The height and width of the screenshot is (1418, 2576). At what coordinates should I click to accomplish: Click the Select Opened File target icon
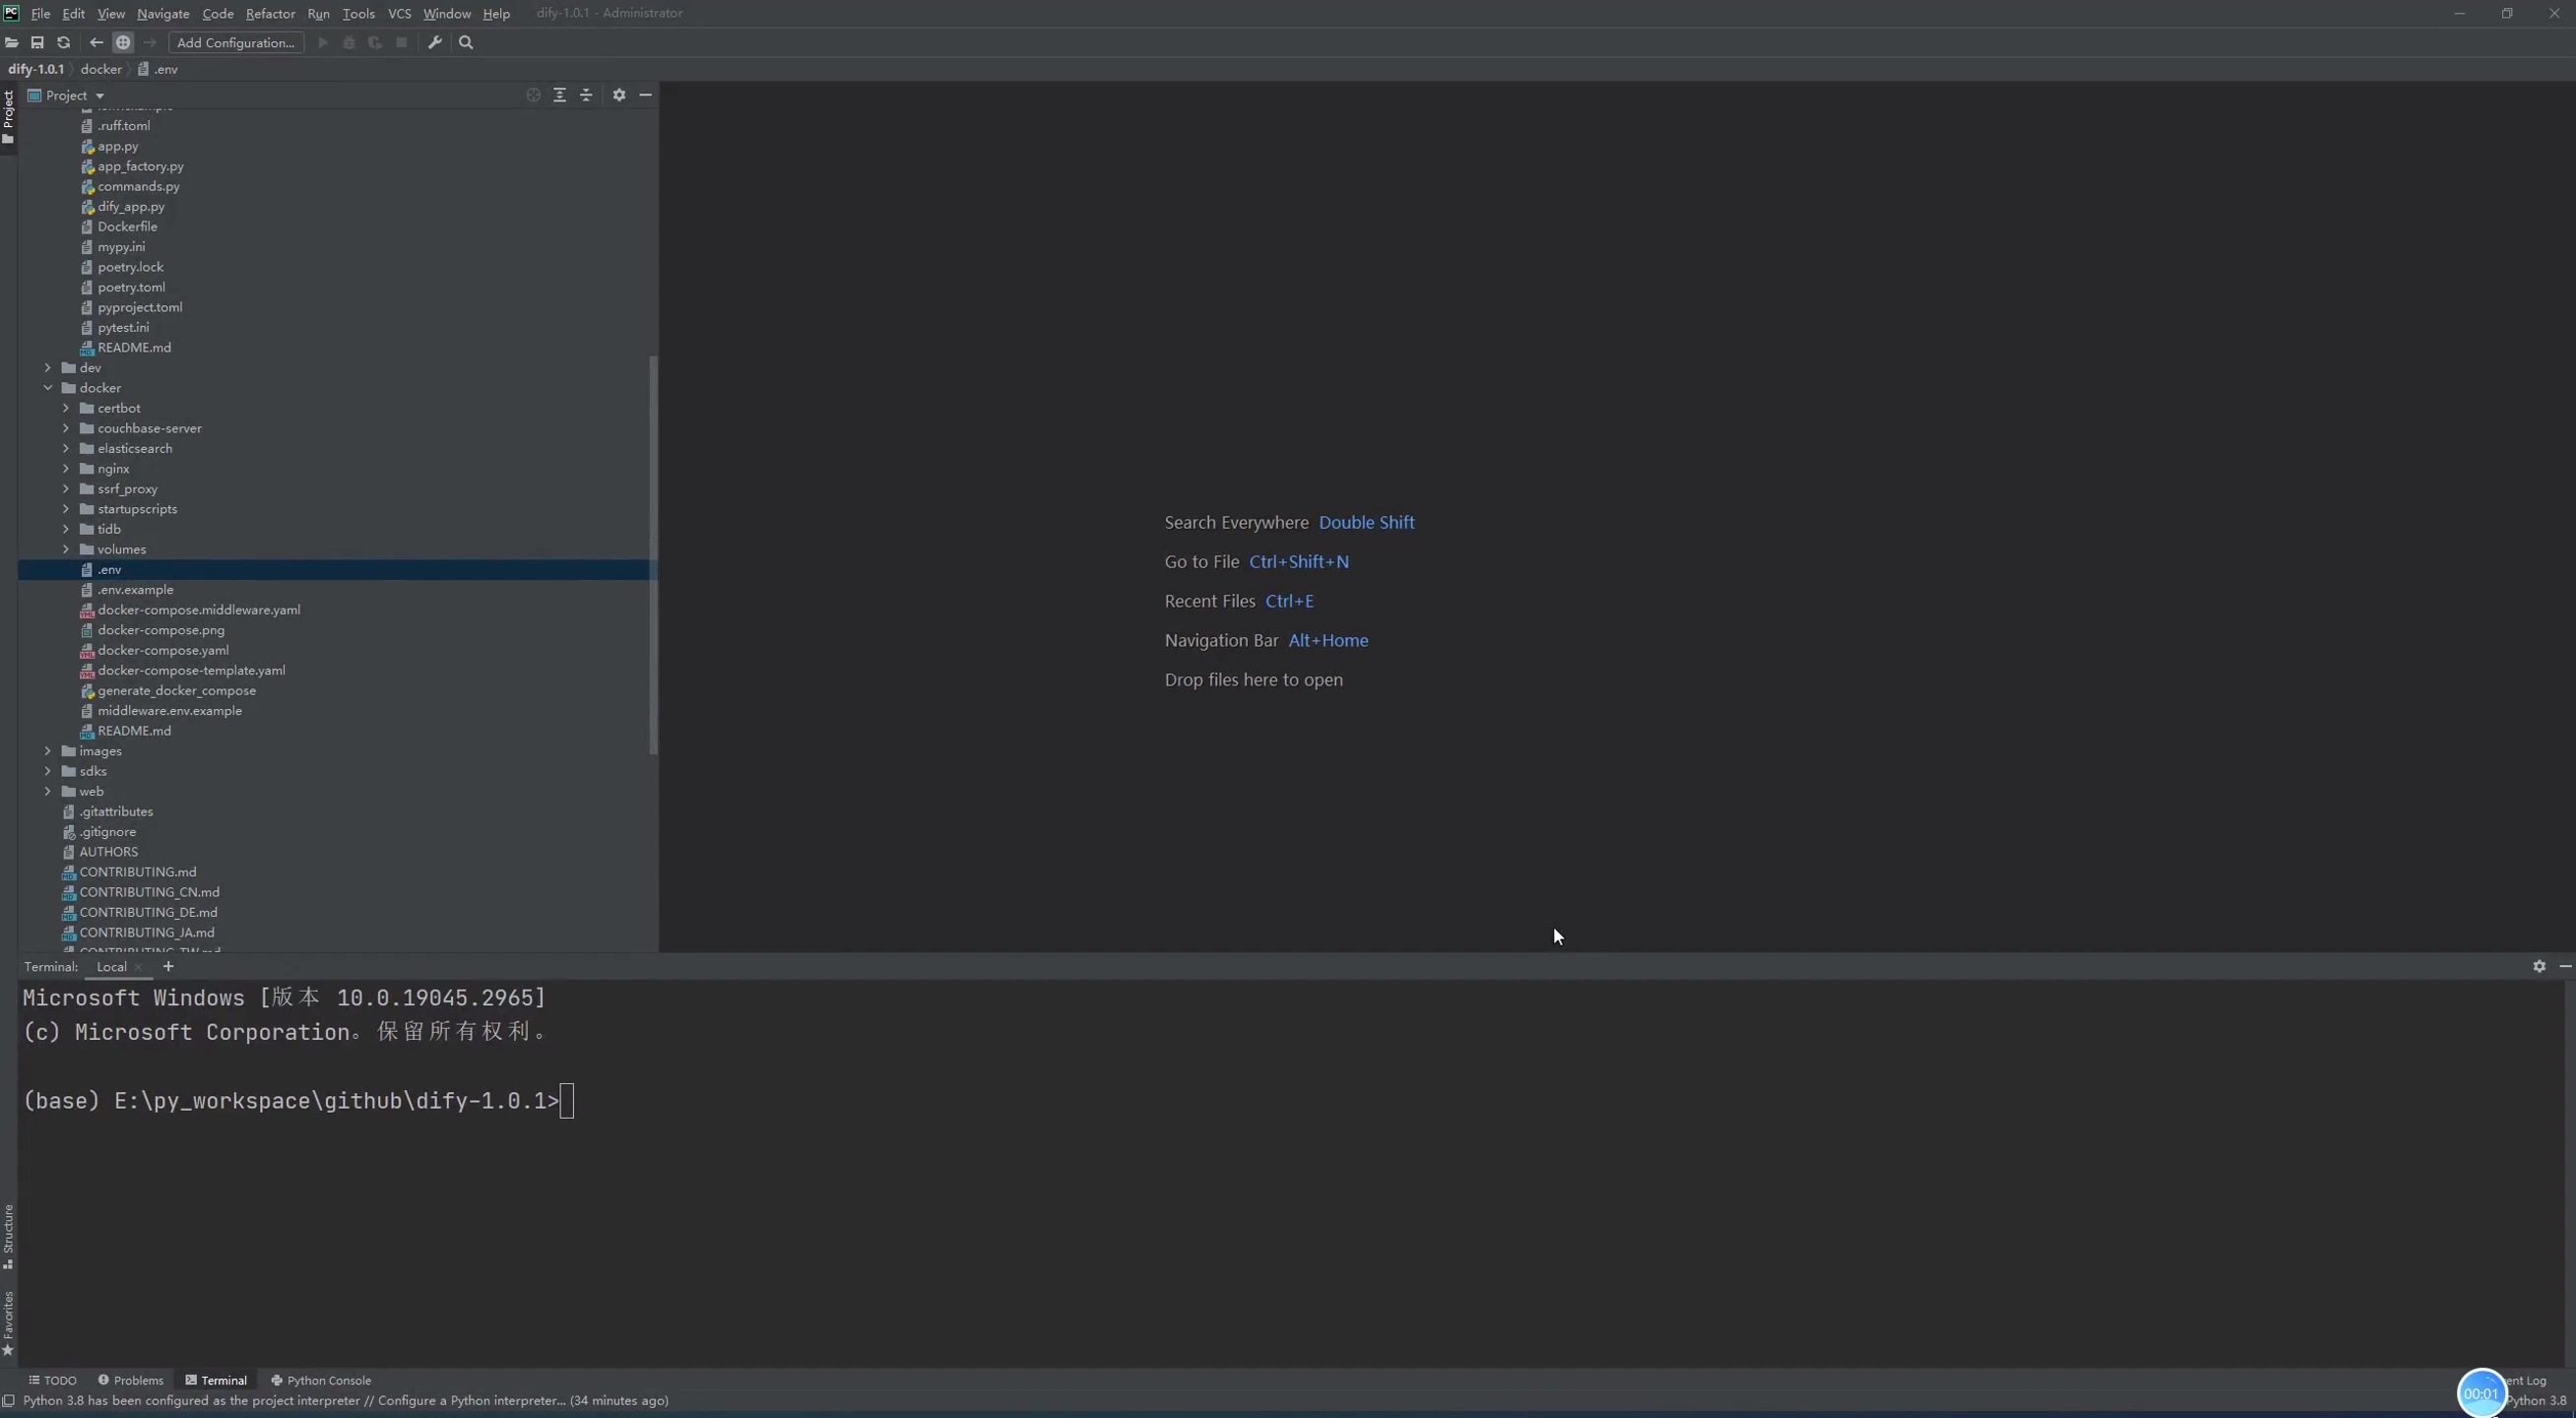click(533, 95)
